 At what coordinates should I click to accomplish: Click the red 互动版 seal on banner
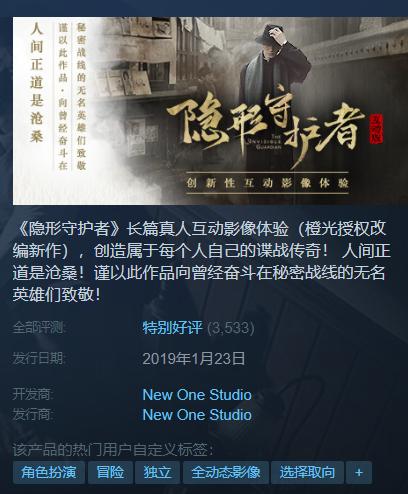377,129
